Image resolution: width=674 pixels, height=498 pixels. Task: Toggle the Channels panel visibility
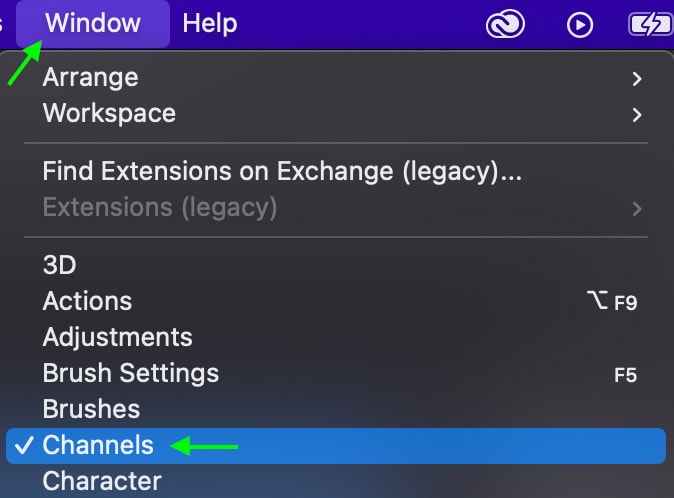pos(336,446)
